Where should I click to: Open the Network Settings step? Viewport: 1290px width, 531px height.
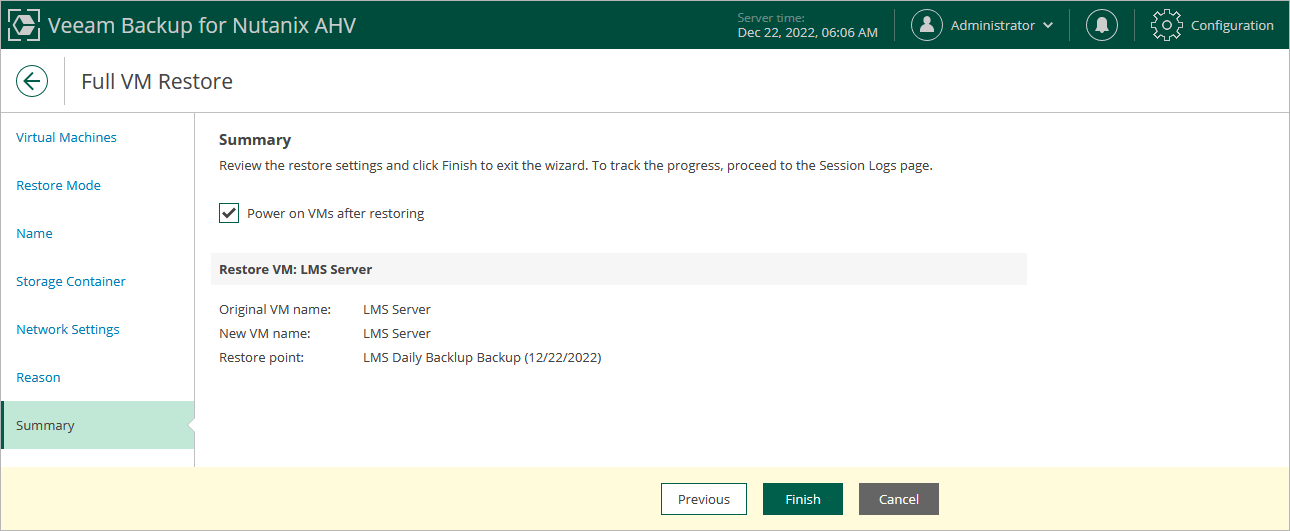coord(68,330)
